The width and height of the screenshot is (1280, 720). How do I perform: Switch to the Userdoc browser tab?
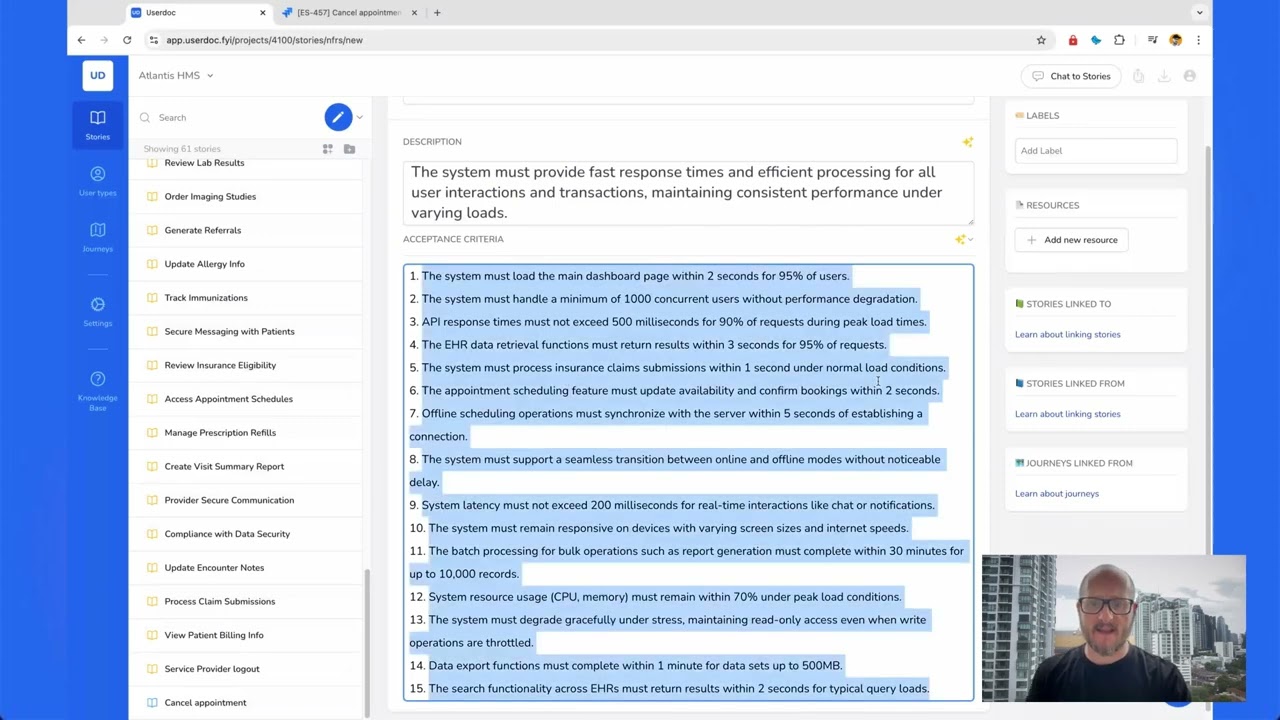pyautogui.click(x=198, y=13)
